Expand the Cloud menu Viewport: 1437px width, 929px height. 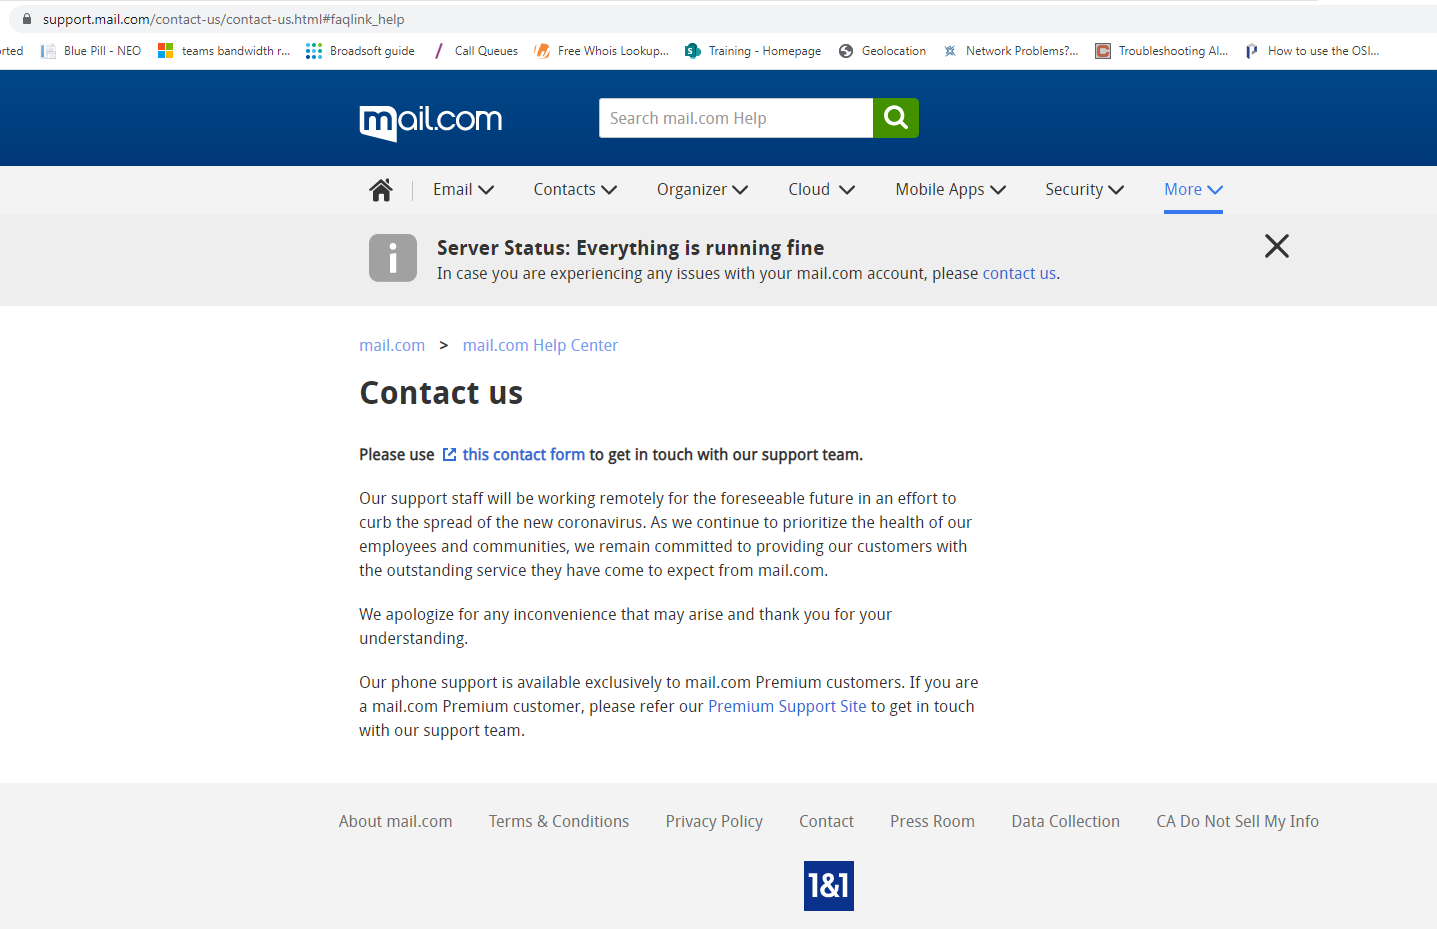[821, 190]
